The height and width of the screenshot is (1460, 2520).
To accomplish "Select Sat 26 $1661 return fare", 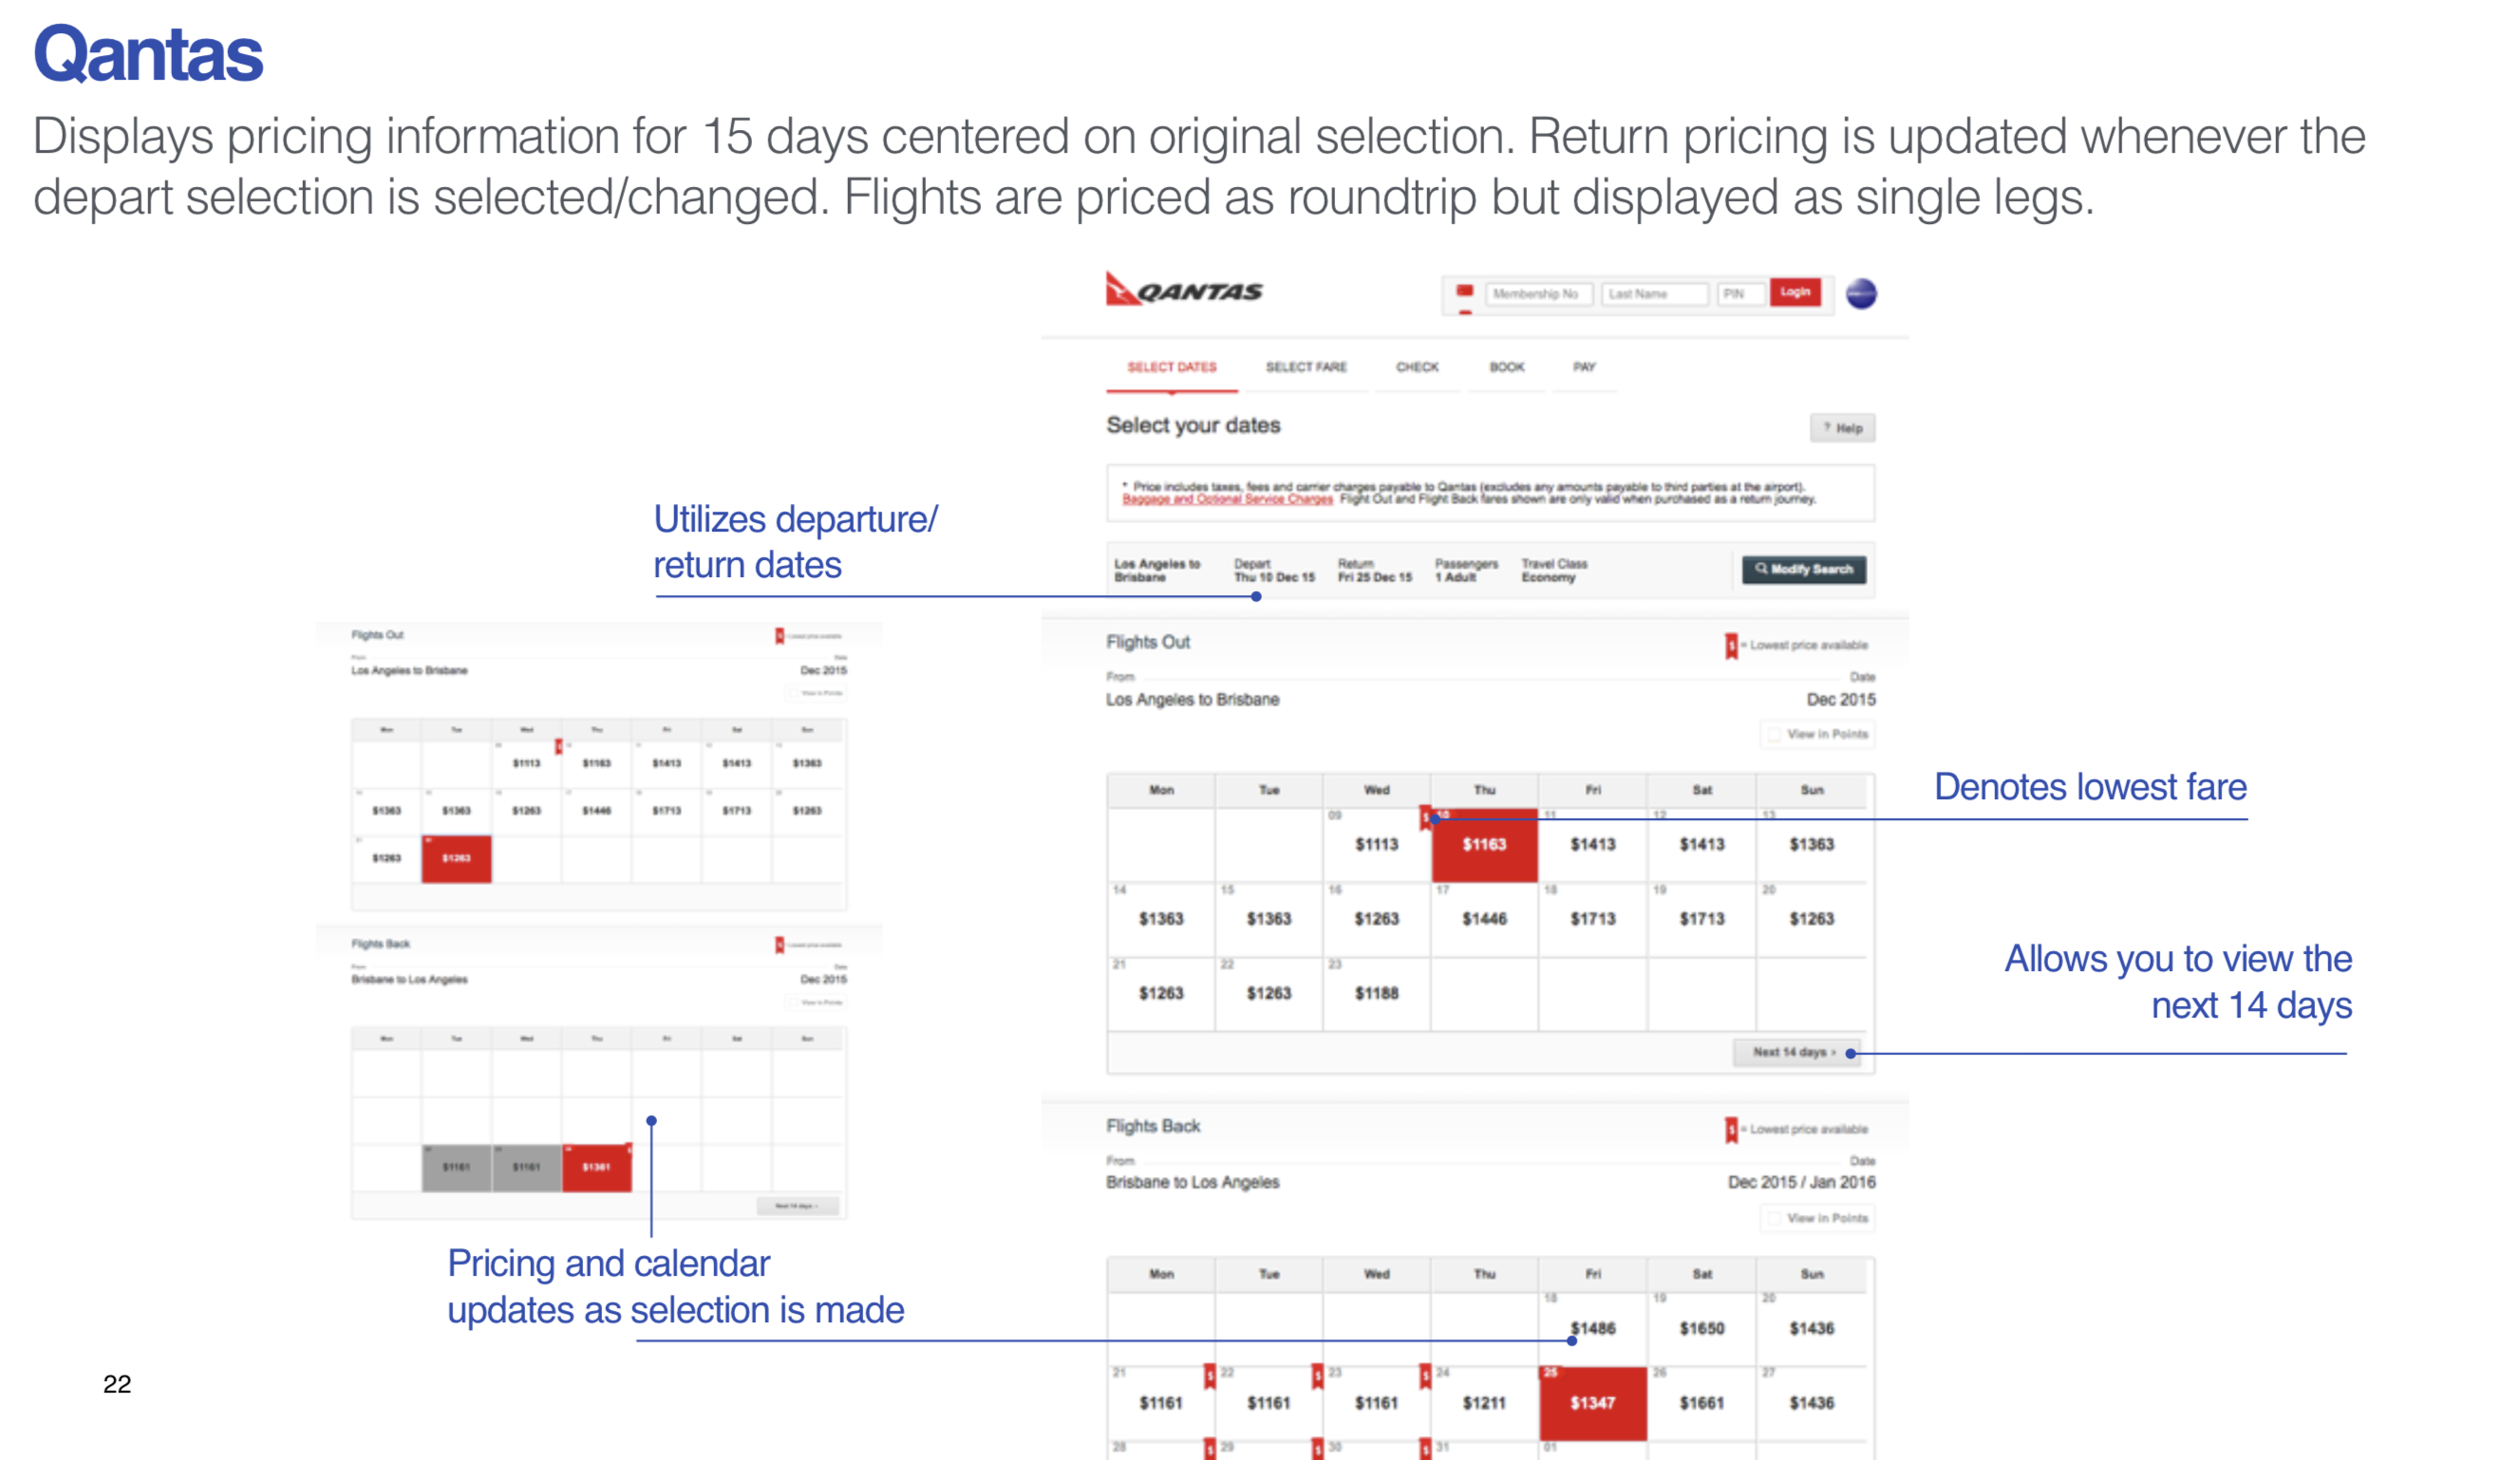I will (x=1701, y=1404).
